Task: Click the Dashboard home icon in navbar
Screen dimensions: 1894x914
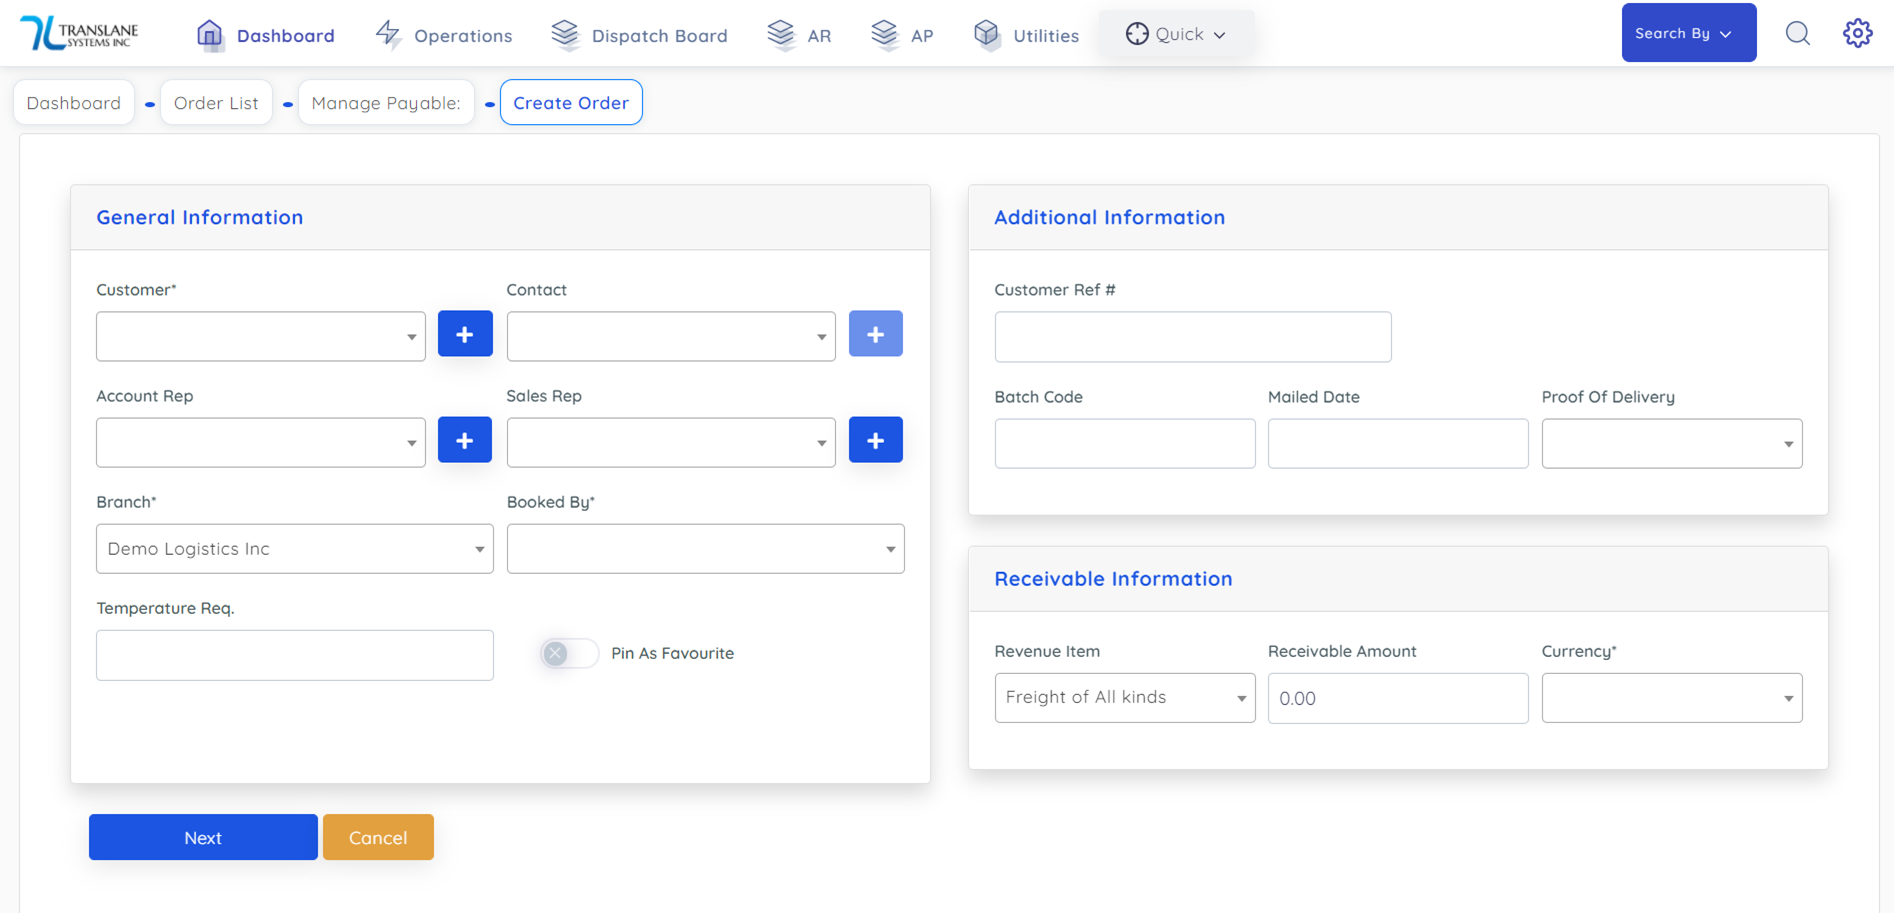Action: [x=209, y=35]
